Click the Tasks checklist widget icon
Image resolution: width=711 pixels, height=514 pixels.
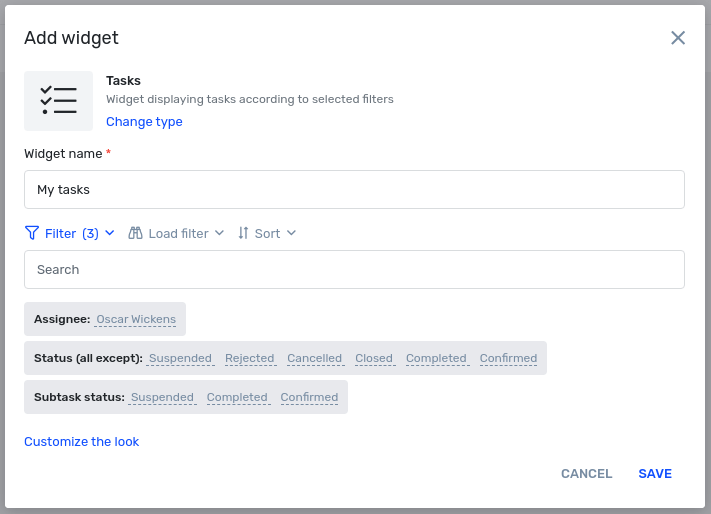pyautogui.click(x=58, y=101)
